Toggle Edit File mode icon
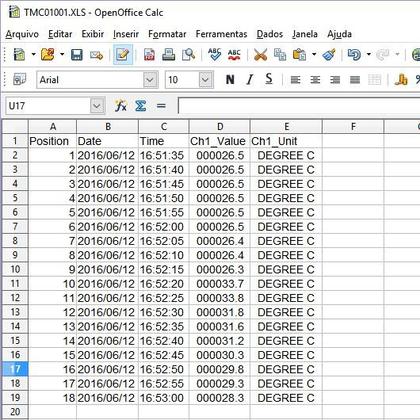 pos(123,55)
